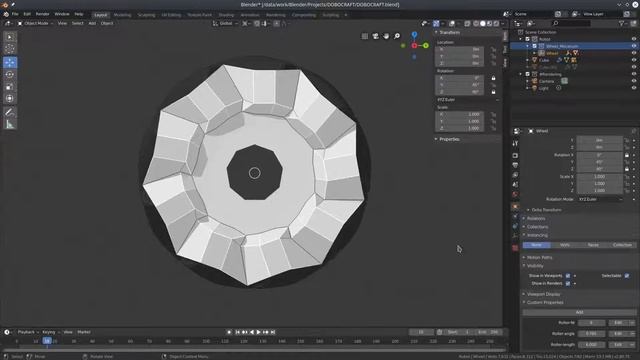Select the Move tool
640x360 pixels.
coord(10,62)
